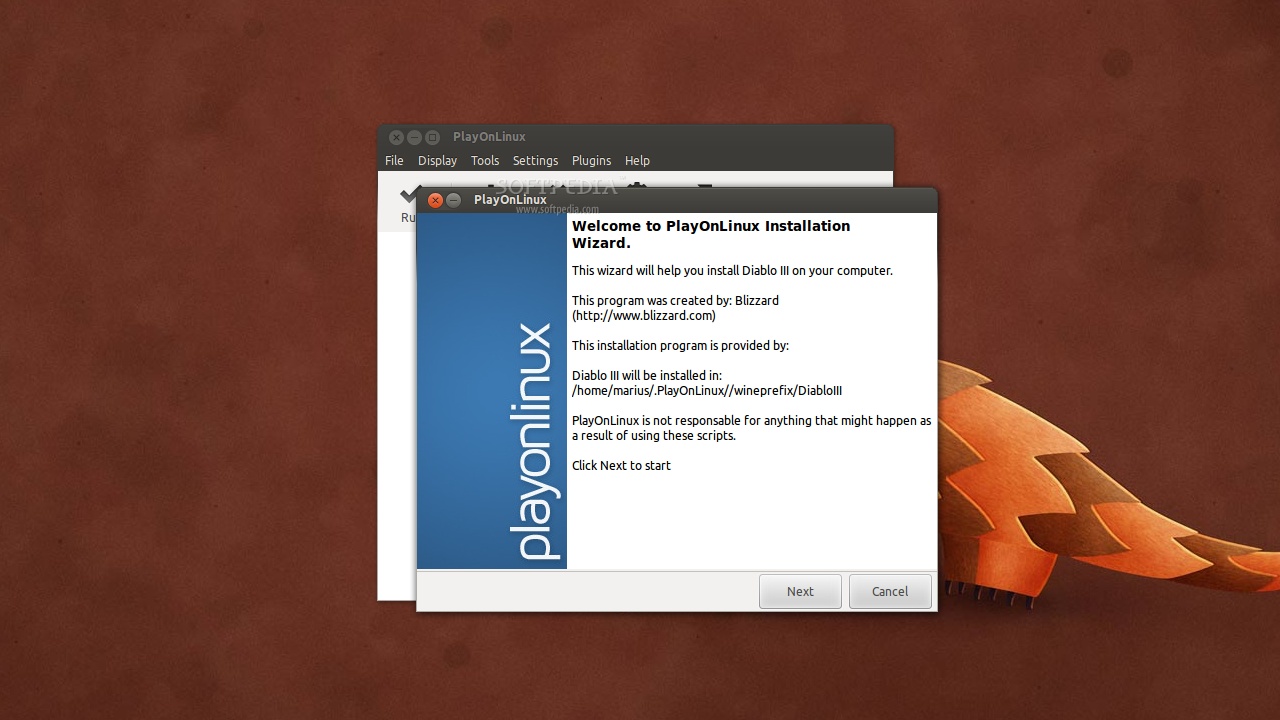The image size is (1280, 720).
Task: Click the wizard's PlayOnLinux title bar text
Action: [x=510, y=200]
